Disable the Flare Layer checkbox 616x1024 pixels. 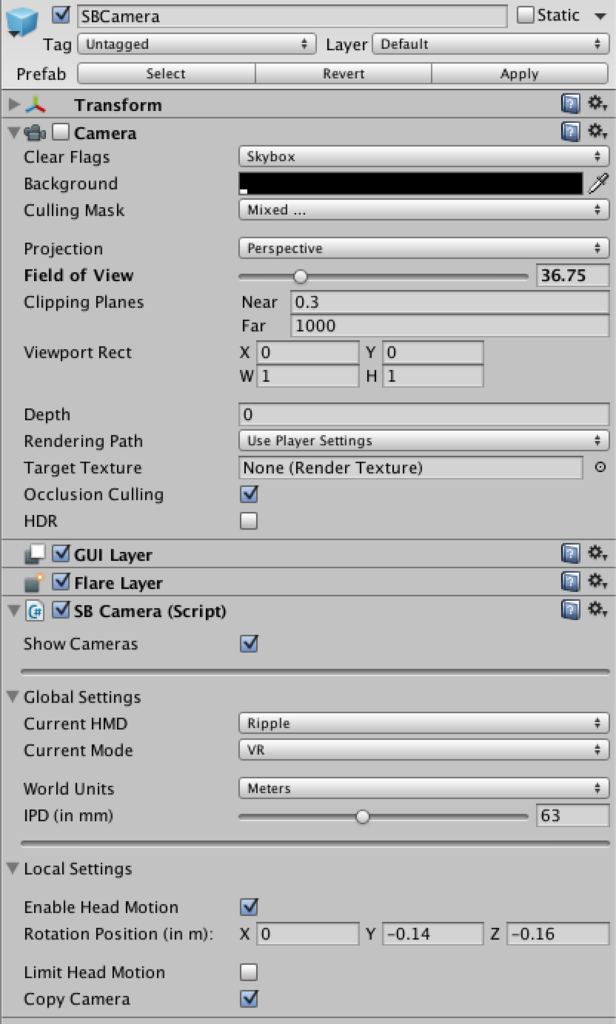61,582
